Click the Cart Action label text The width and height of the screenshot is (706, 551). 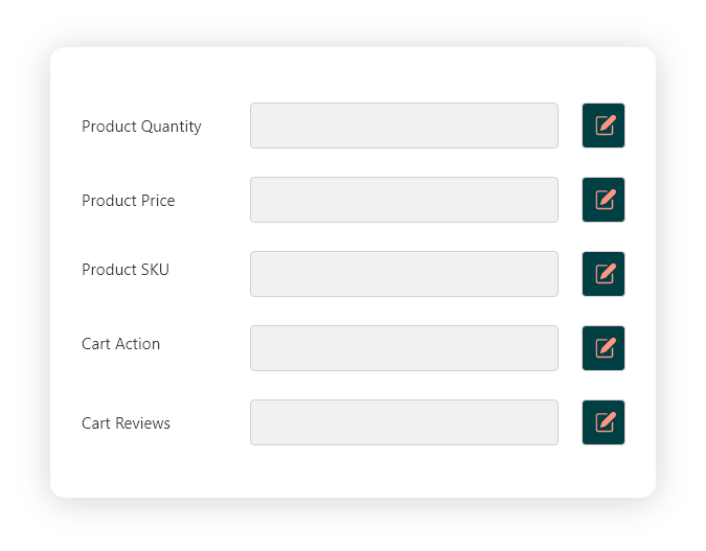tap(121, 344)
